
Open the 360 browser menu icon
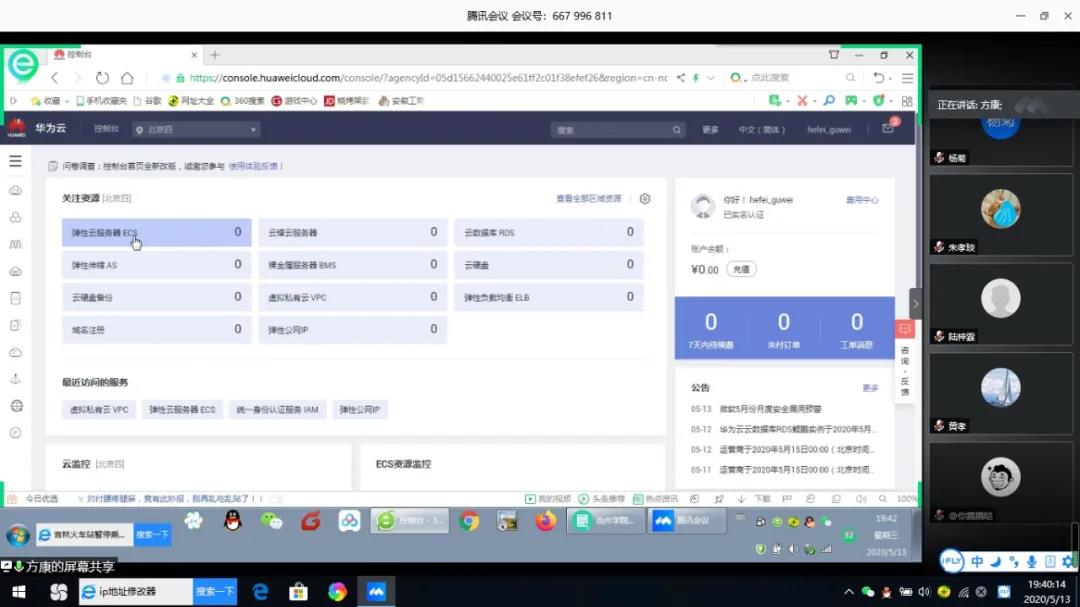908,78
